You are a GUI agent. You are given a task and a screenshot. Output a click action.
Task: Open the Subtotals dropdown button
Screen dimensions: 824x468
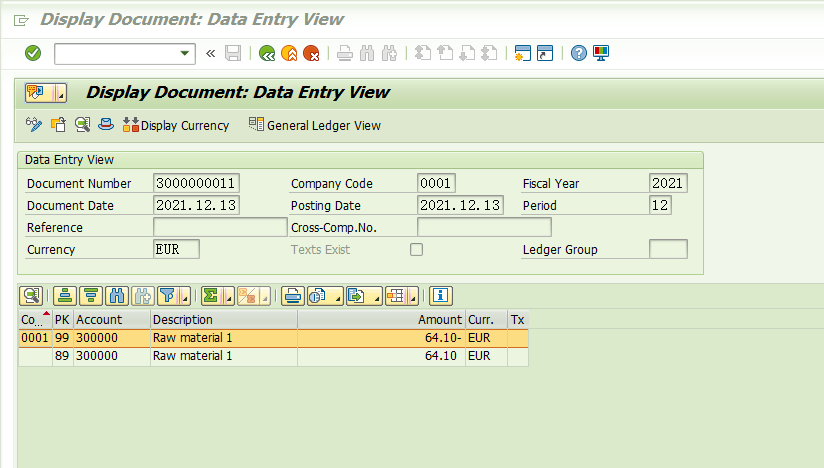click(253, 296)
